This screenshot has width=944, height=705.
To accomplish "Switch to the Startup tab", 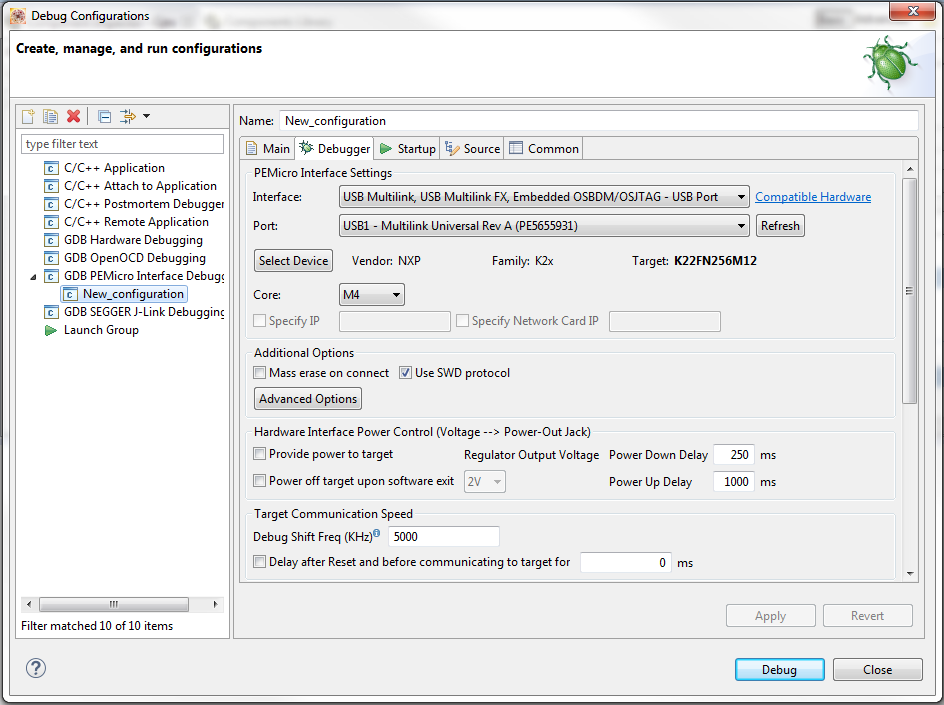I will [x=408, y=149].
